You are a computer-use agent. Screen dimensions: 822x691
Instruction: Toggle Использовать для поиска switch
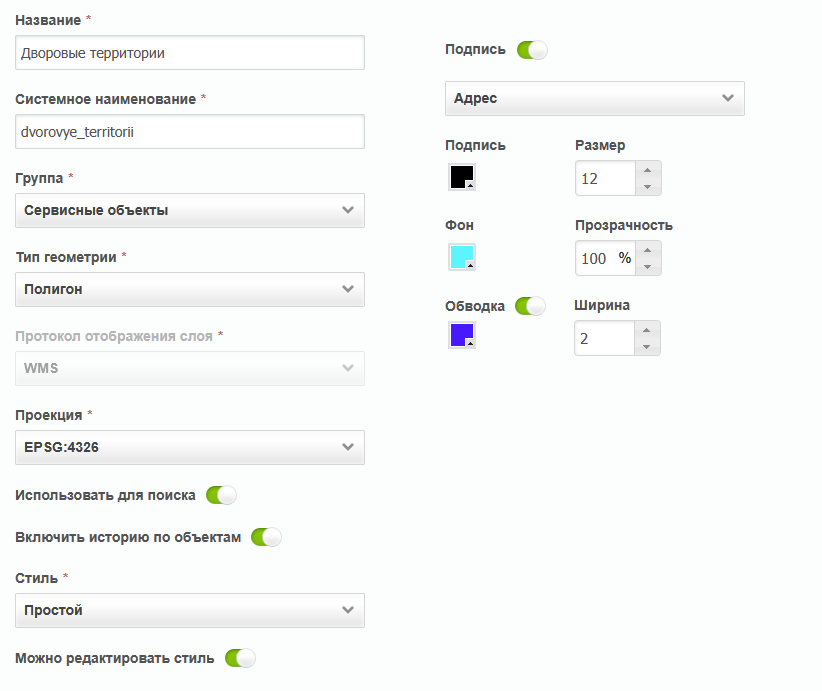[x=221, y=495]
